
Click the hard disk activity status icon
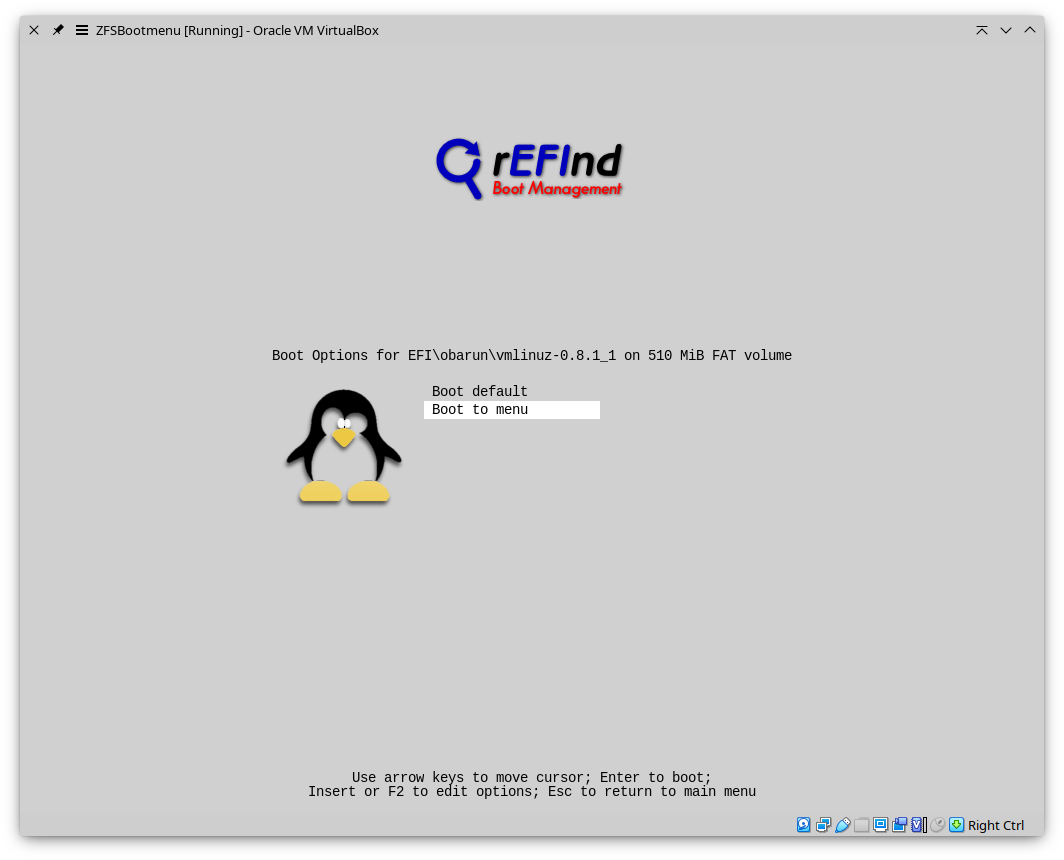point(803,825)
